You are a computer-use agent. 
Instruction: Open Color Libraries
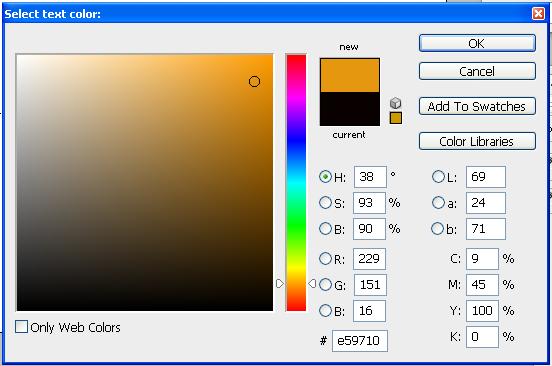[x=477, y=141]
